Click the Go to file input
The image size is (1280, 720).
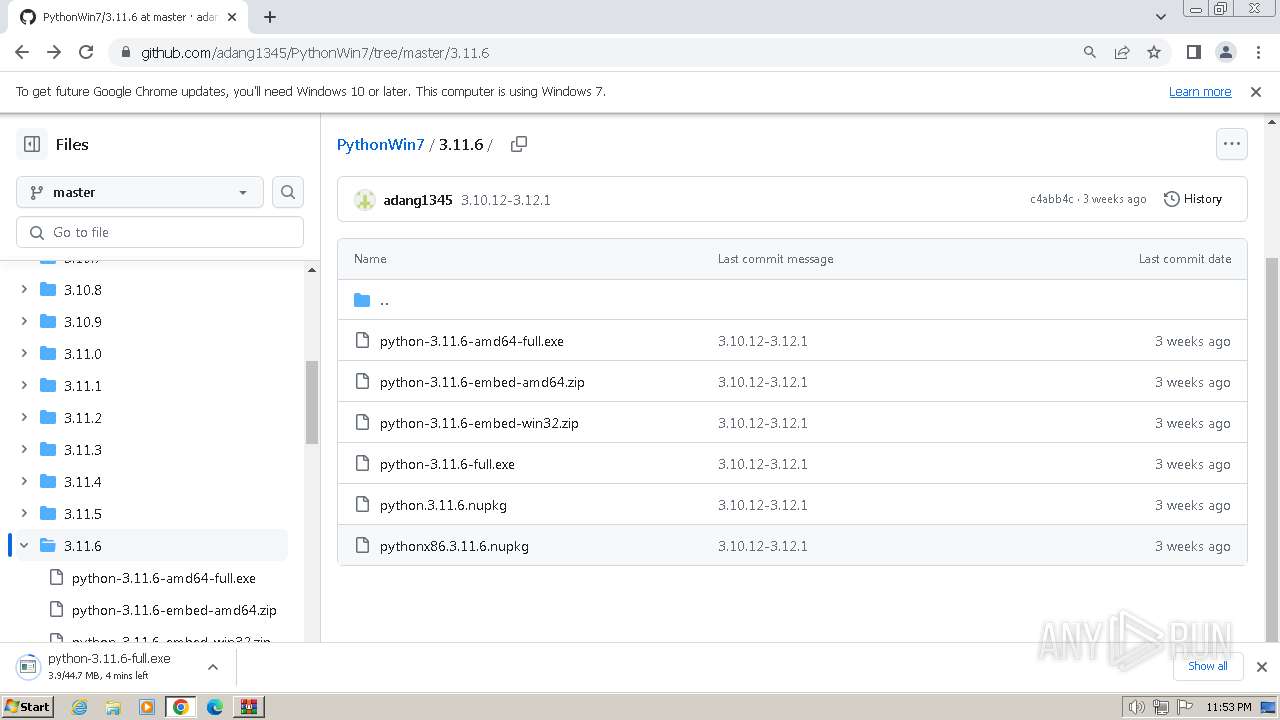pyautogui.click(x=160, y=232)
